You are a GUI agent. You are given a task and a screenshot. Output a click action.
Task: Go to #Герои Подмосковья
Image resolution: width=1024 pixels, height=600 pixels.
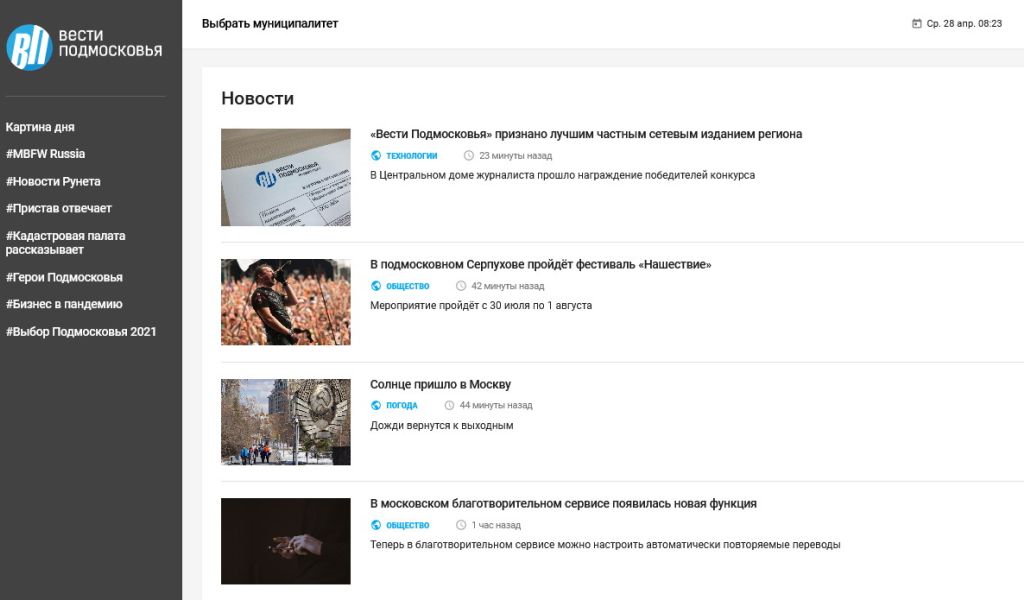(64, 277)
